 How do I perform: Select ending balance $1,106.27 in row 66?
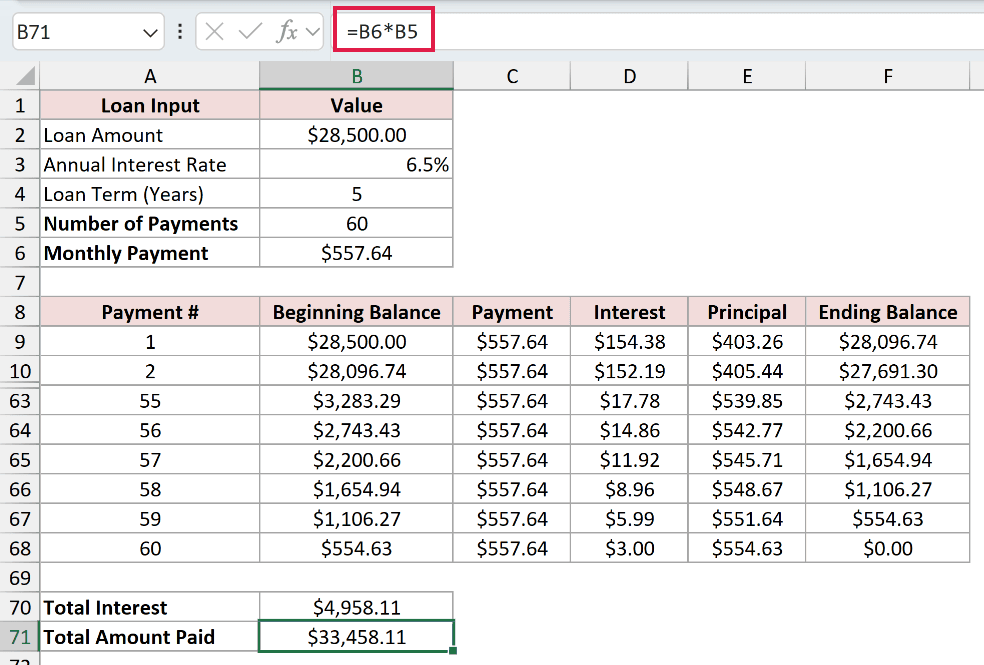pyautogui.click(x=887, y=489)
